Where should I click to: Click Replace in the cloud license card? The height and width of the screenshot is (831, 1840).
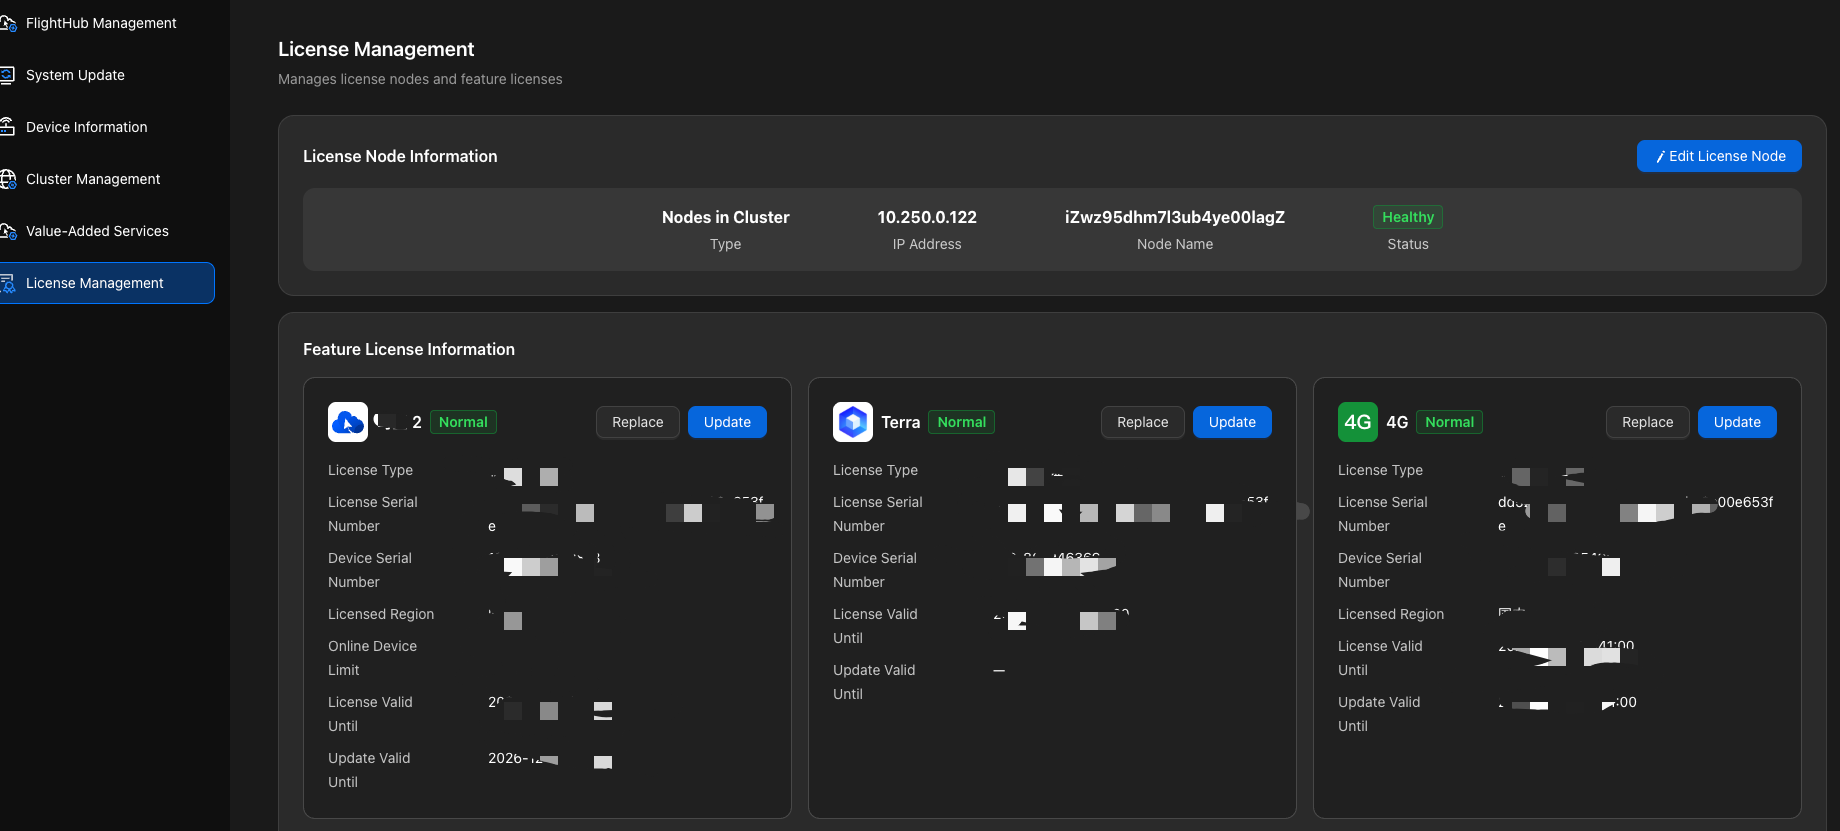[x=638, y=422]
